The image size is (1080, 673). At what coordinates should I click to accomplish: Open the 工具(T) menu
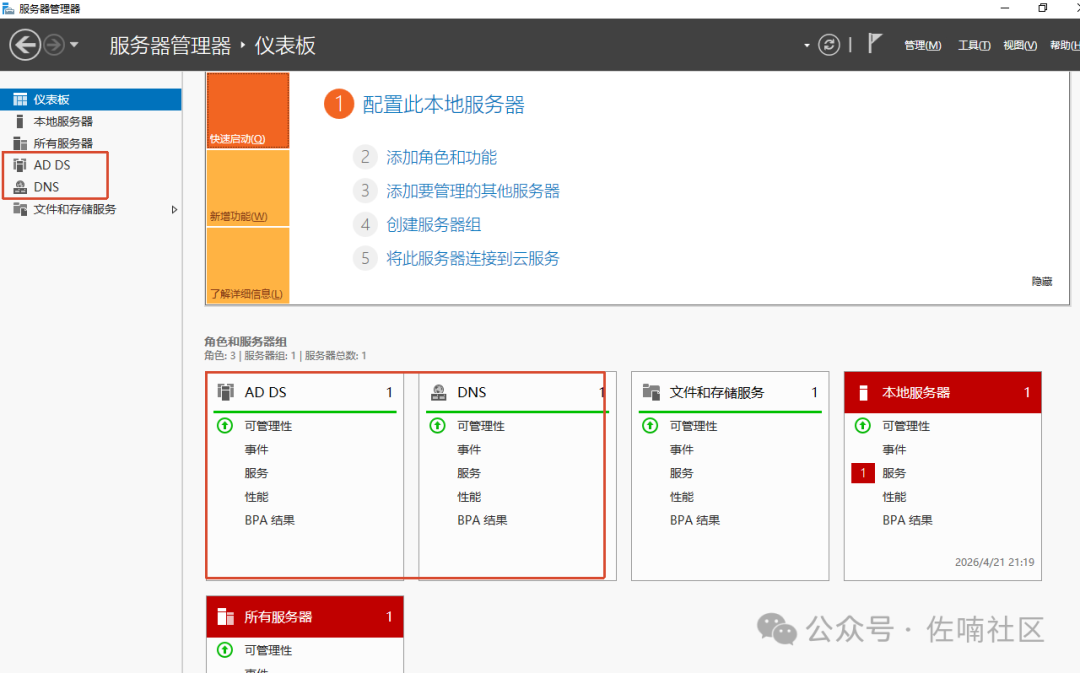pos(974,45)
